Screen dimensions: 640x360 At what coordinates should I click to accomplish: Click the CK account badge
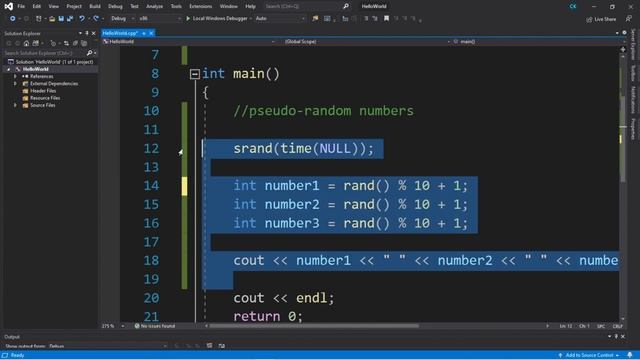[573, 7]
